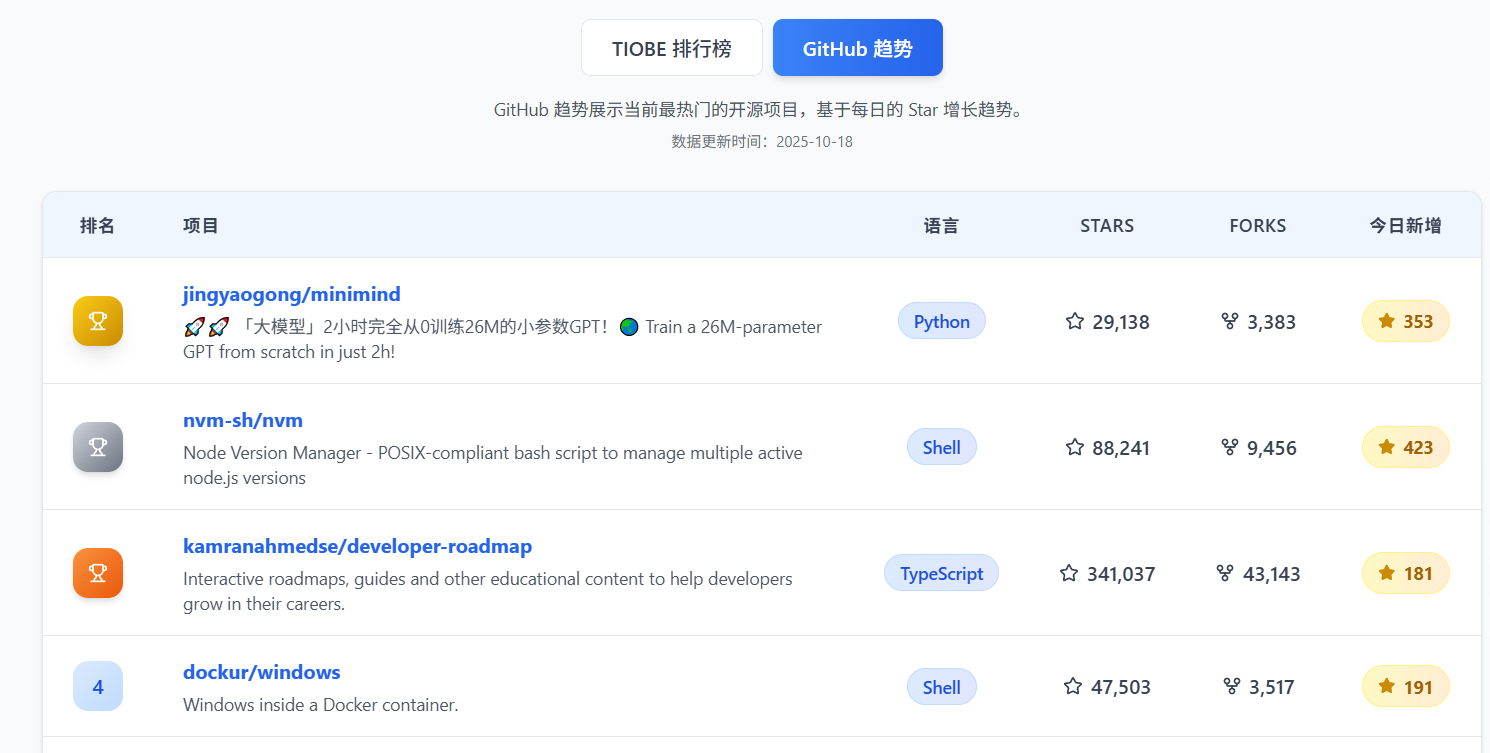Viewport: 1490px width, 753px height.
Task: Click the Python language tag
Action: pyautogui.click(x=942, y=321)
